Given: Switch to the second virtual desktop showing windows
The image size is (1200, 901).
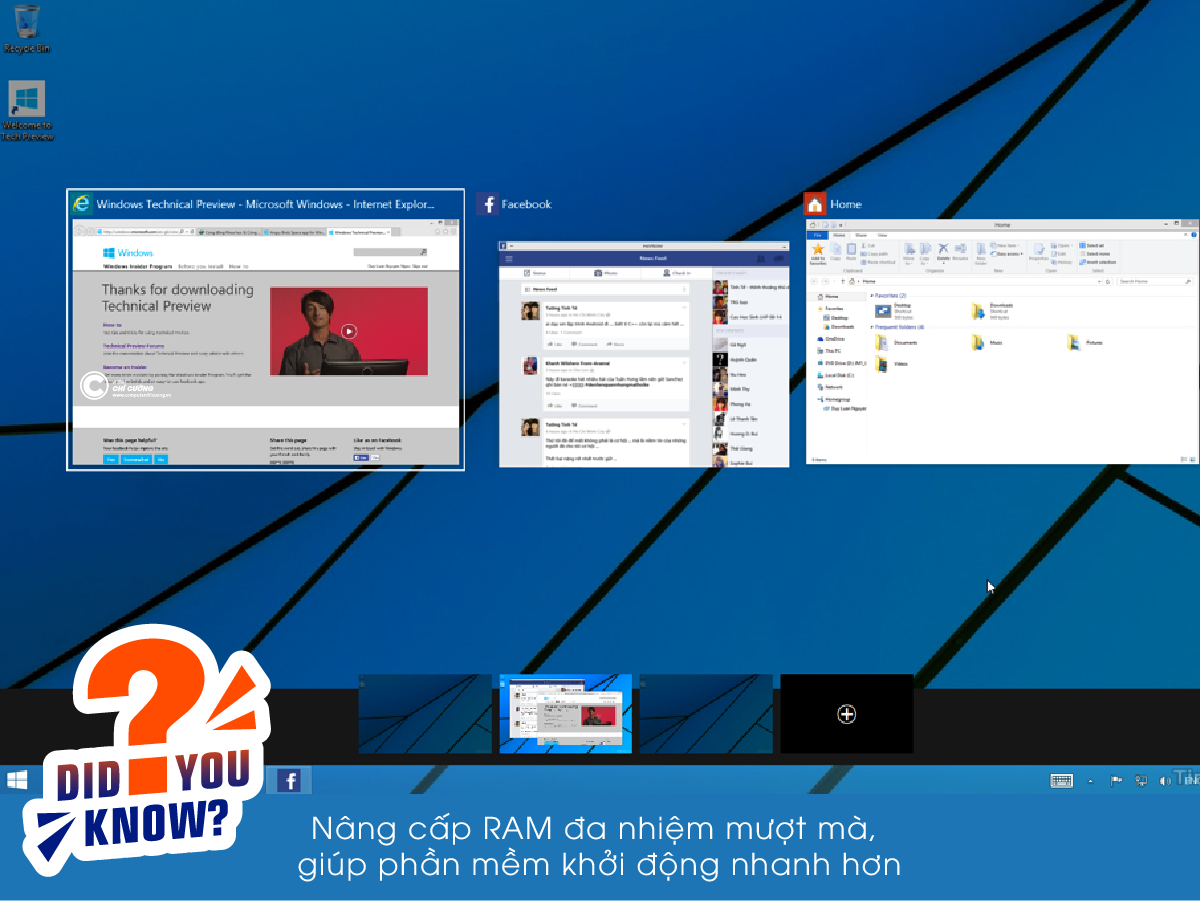Looking at the screenshot, I should click(x=566, y=713).
